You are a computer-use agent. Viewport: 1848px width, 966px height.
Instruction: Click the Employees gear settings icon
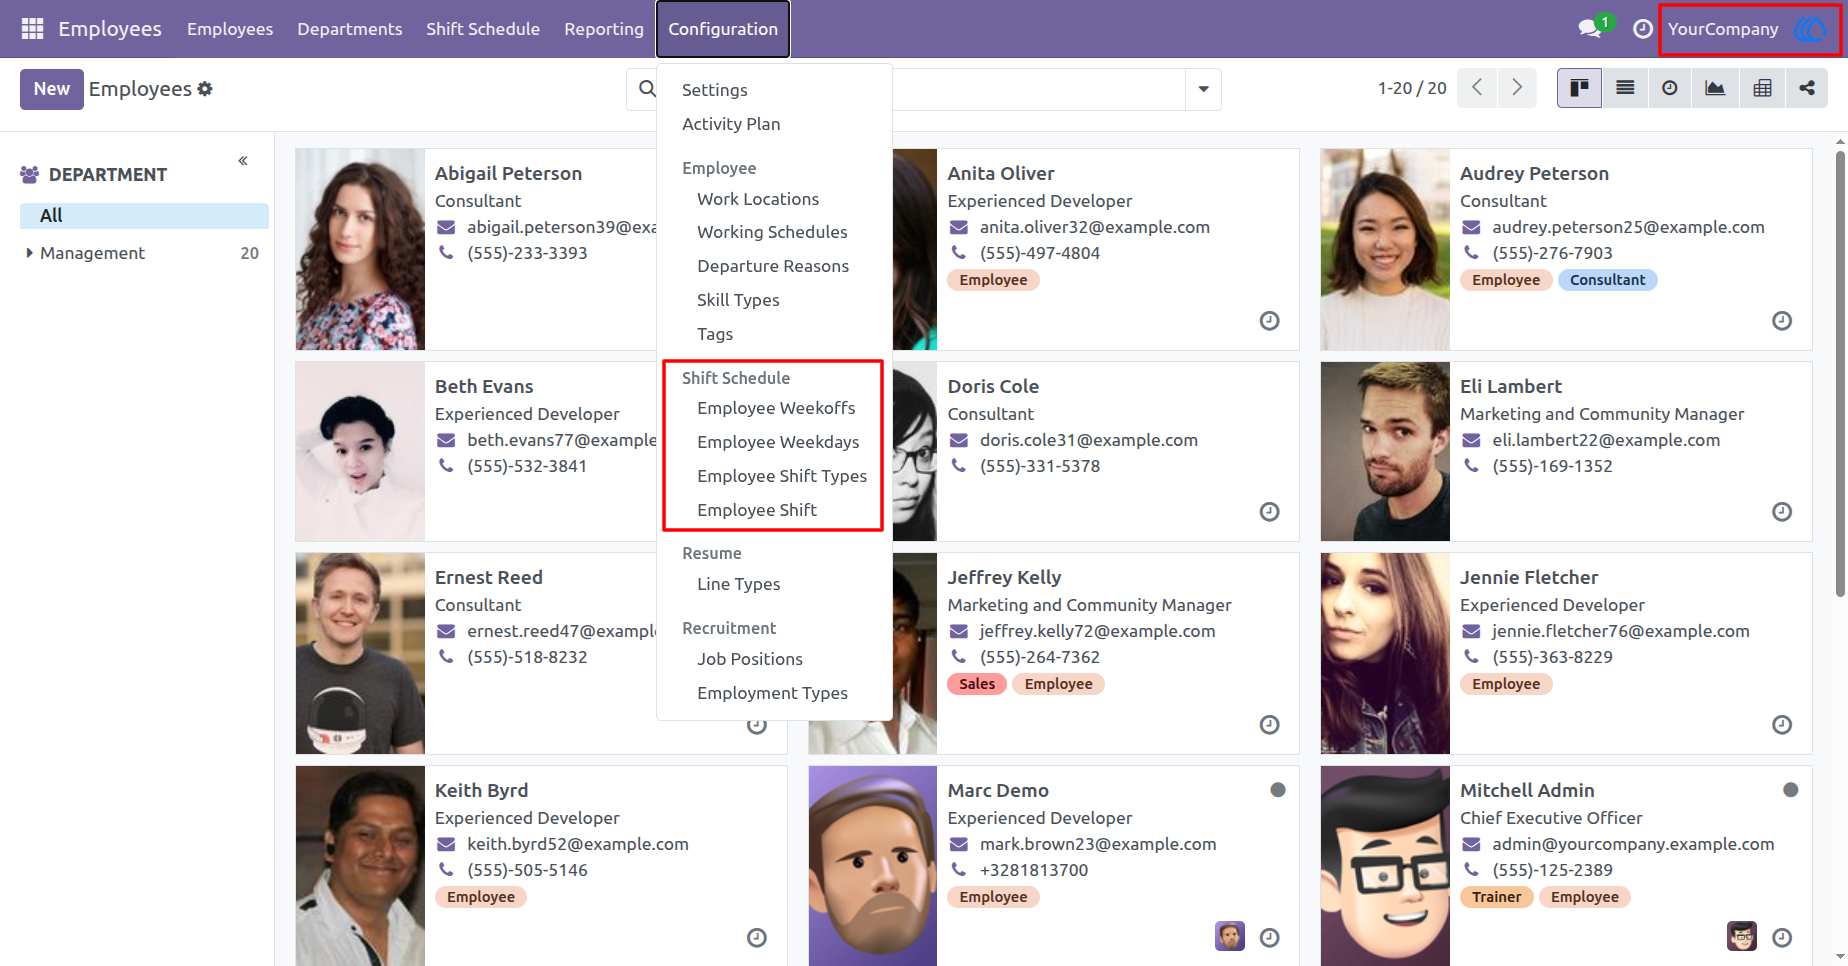pos(205,89)
